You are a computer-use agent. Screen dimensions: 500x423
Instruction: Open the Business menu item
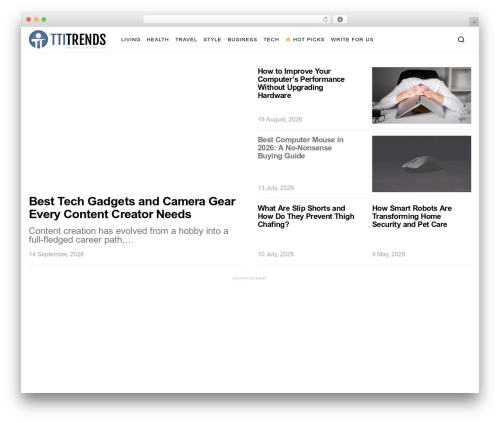coord(242,39)
